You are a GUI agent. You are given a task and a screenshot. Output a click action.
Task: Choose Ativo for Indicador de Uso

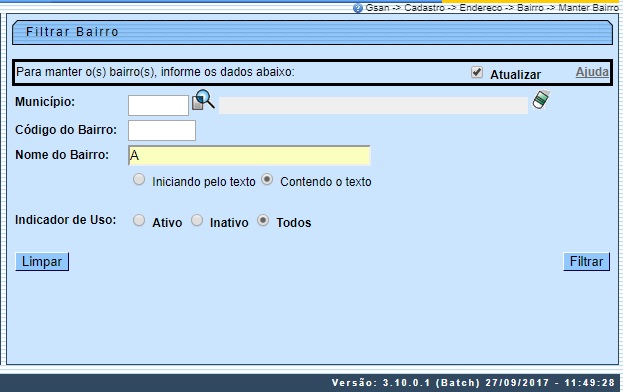coord(139,220)
